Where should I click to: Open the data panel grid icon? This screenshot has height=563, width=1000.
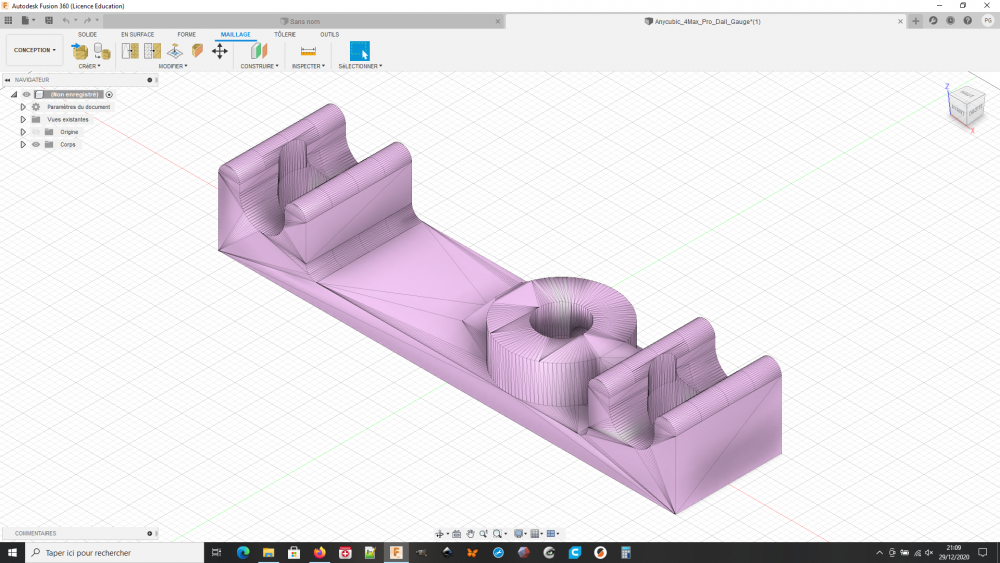(9, 20)
